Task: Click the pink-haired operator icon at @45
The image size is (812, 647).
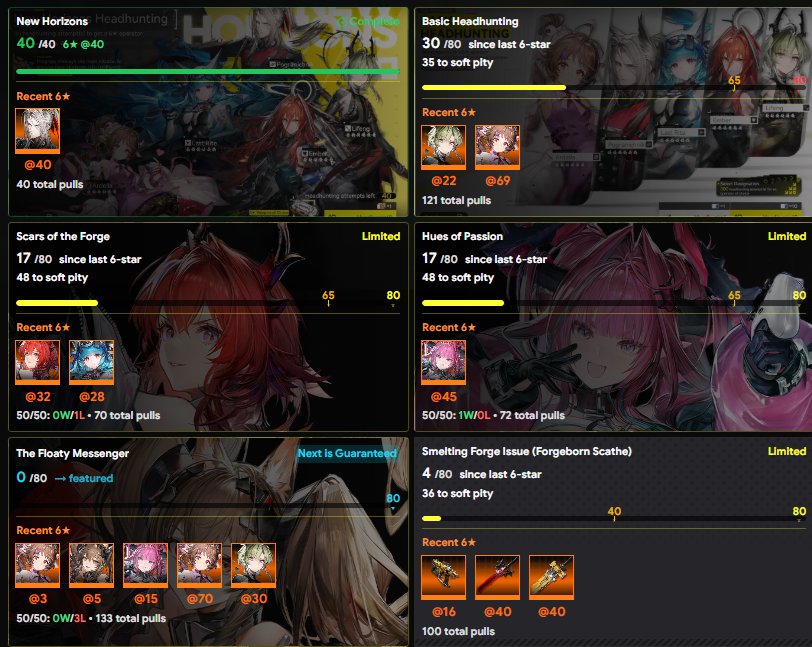Action: click(x=443, y=363)
